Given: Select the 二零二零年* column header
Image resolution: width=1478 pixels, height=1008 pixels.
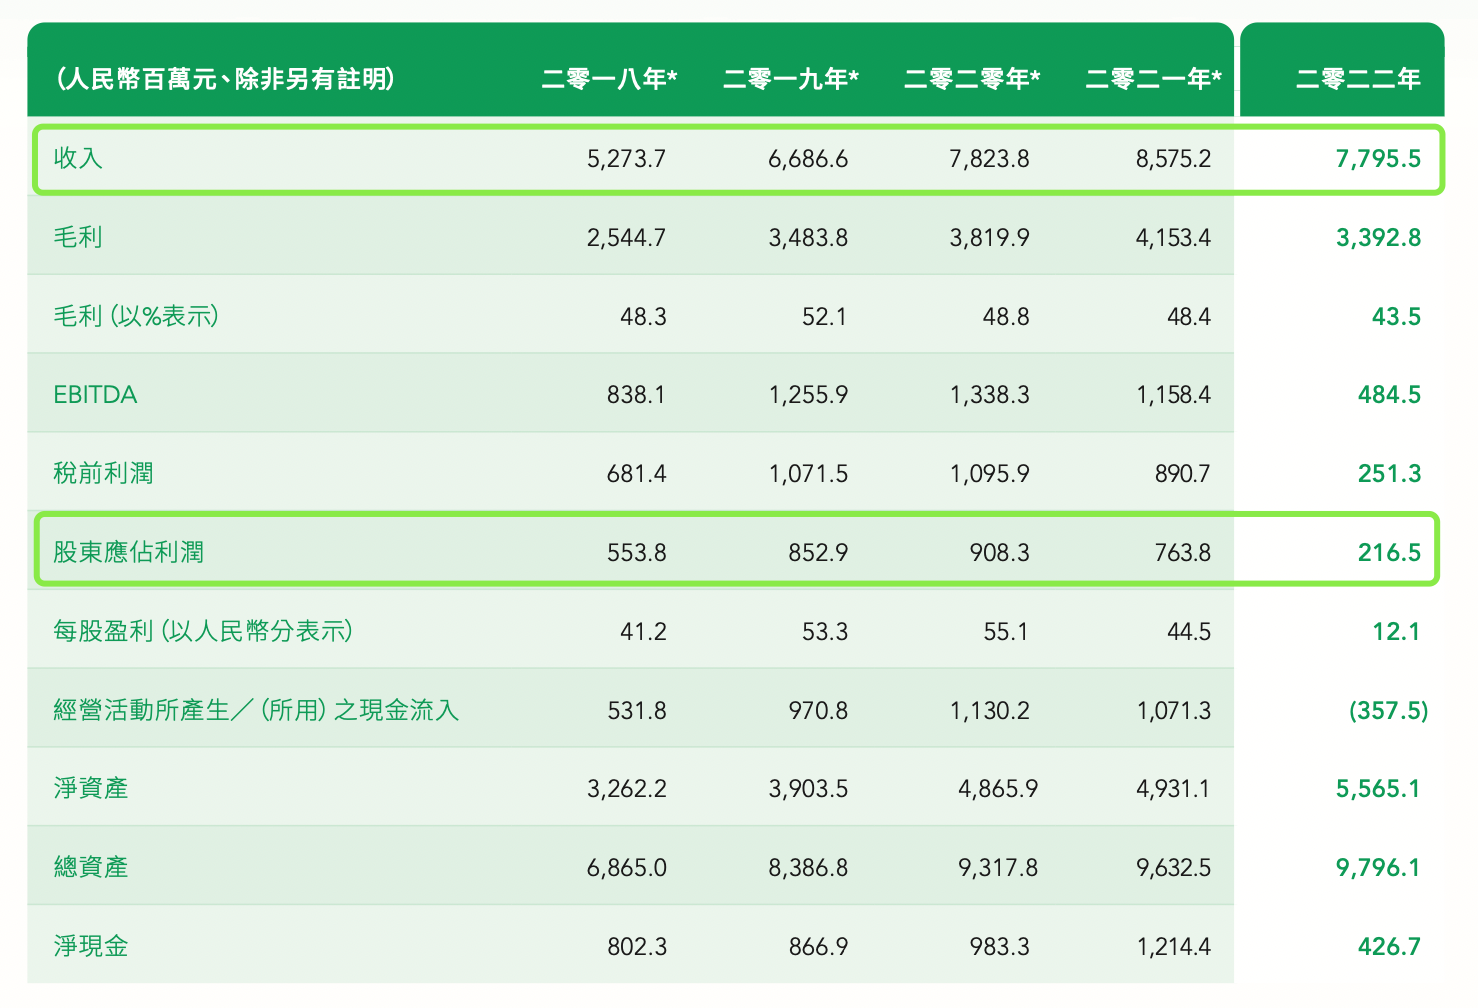Looking at the screenshot, I should point(971,79).
